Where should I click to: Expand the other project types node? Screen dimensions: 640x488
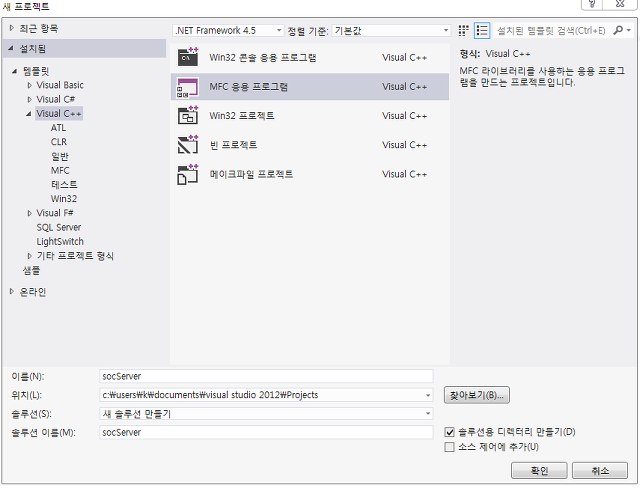(29, 256)
